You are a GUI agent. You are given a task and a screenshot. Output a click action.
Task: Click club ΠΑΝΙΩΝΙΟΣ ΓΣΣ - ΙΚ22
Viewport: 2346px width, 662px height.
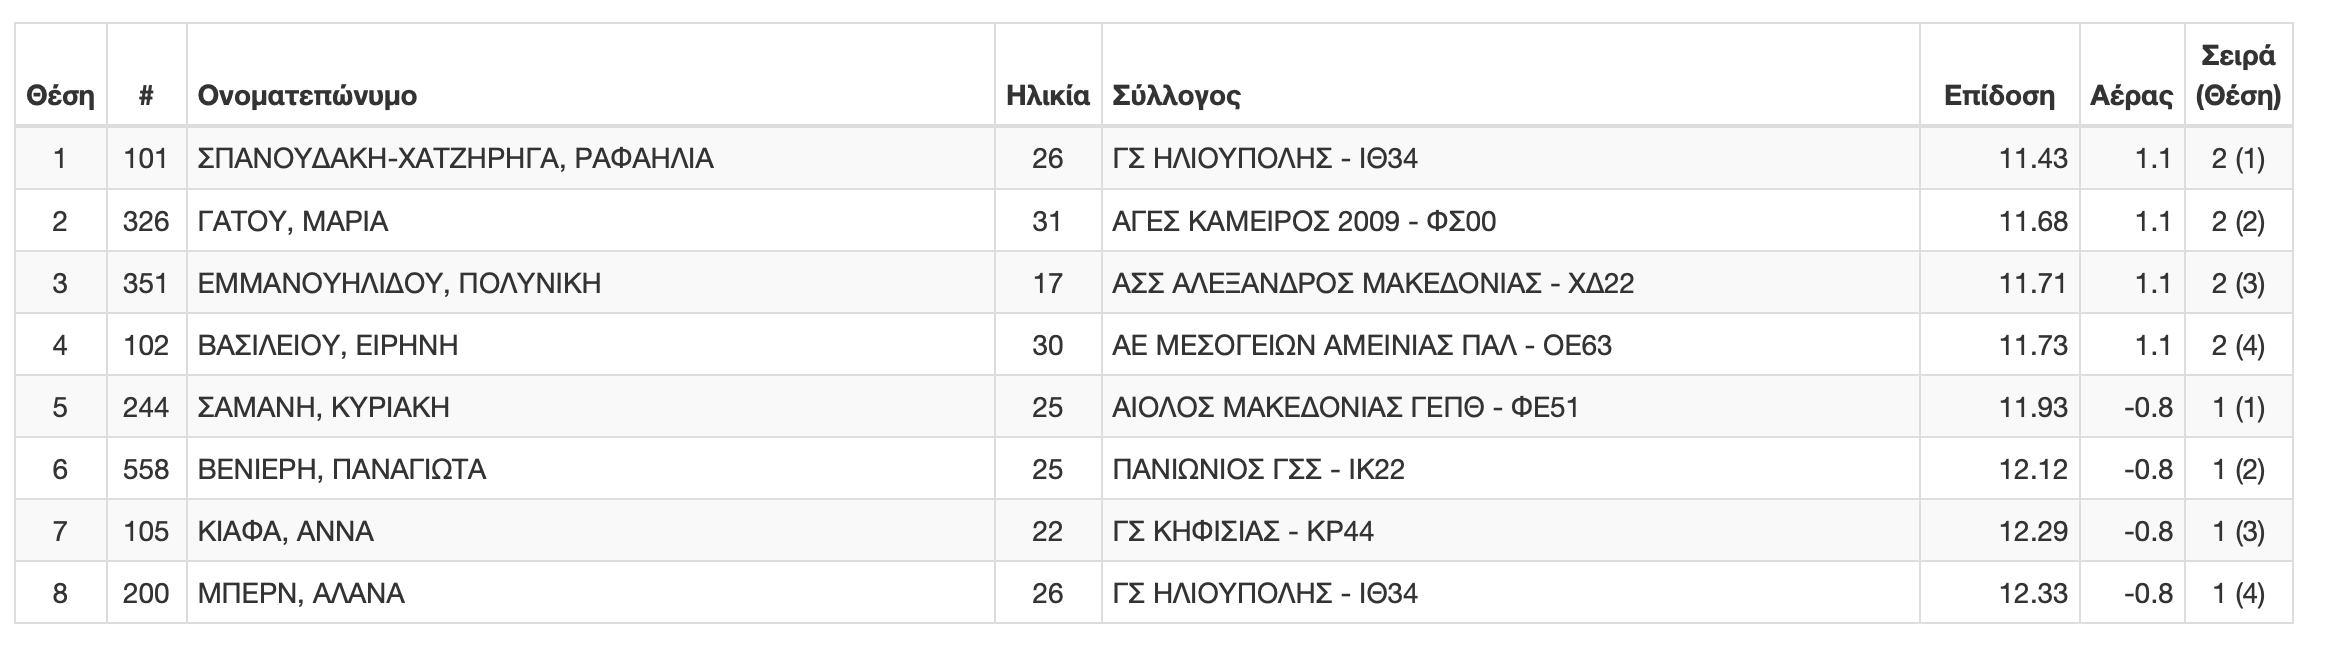click(x=1258, y=469)
